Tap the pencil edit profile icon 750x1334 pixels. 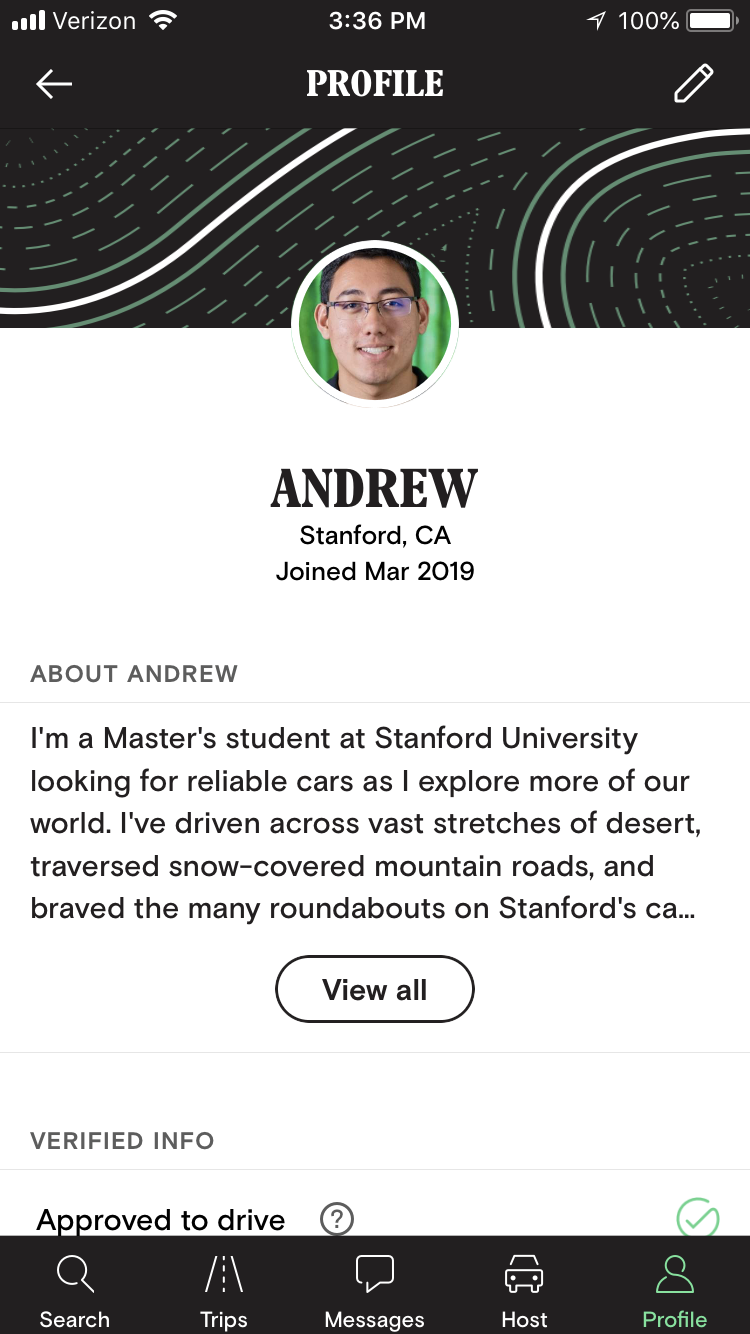pyautogui.click(x=693, y=84)
